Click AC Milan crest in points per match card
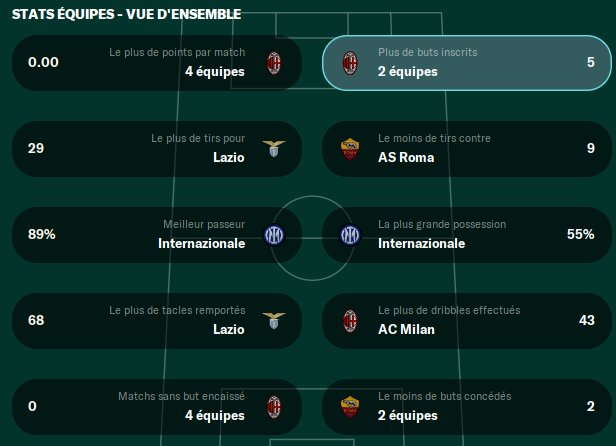 click(x=274, y=63)
